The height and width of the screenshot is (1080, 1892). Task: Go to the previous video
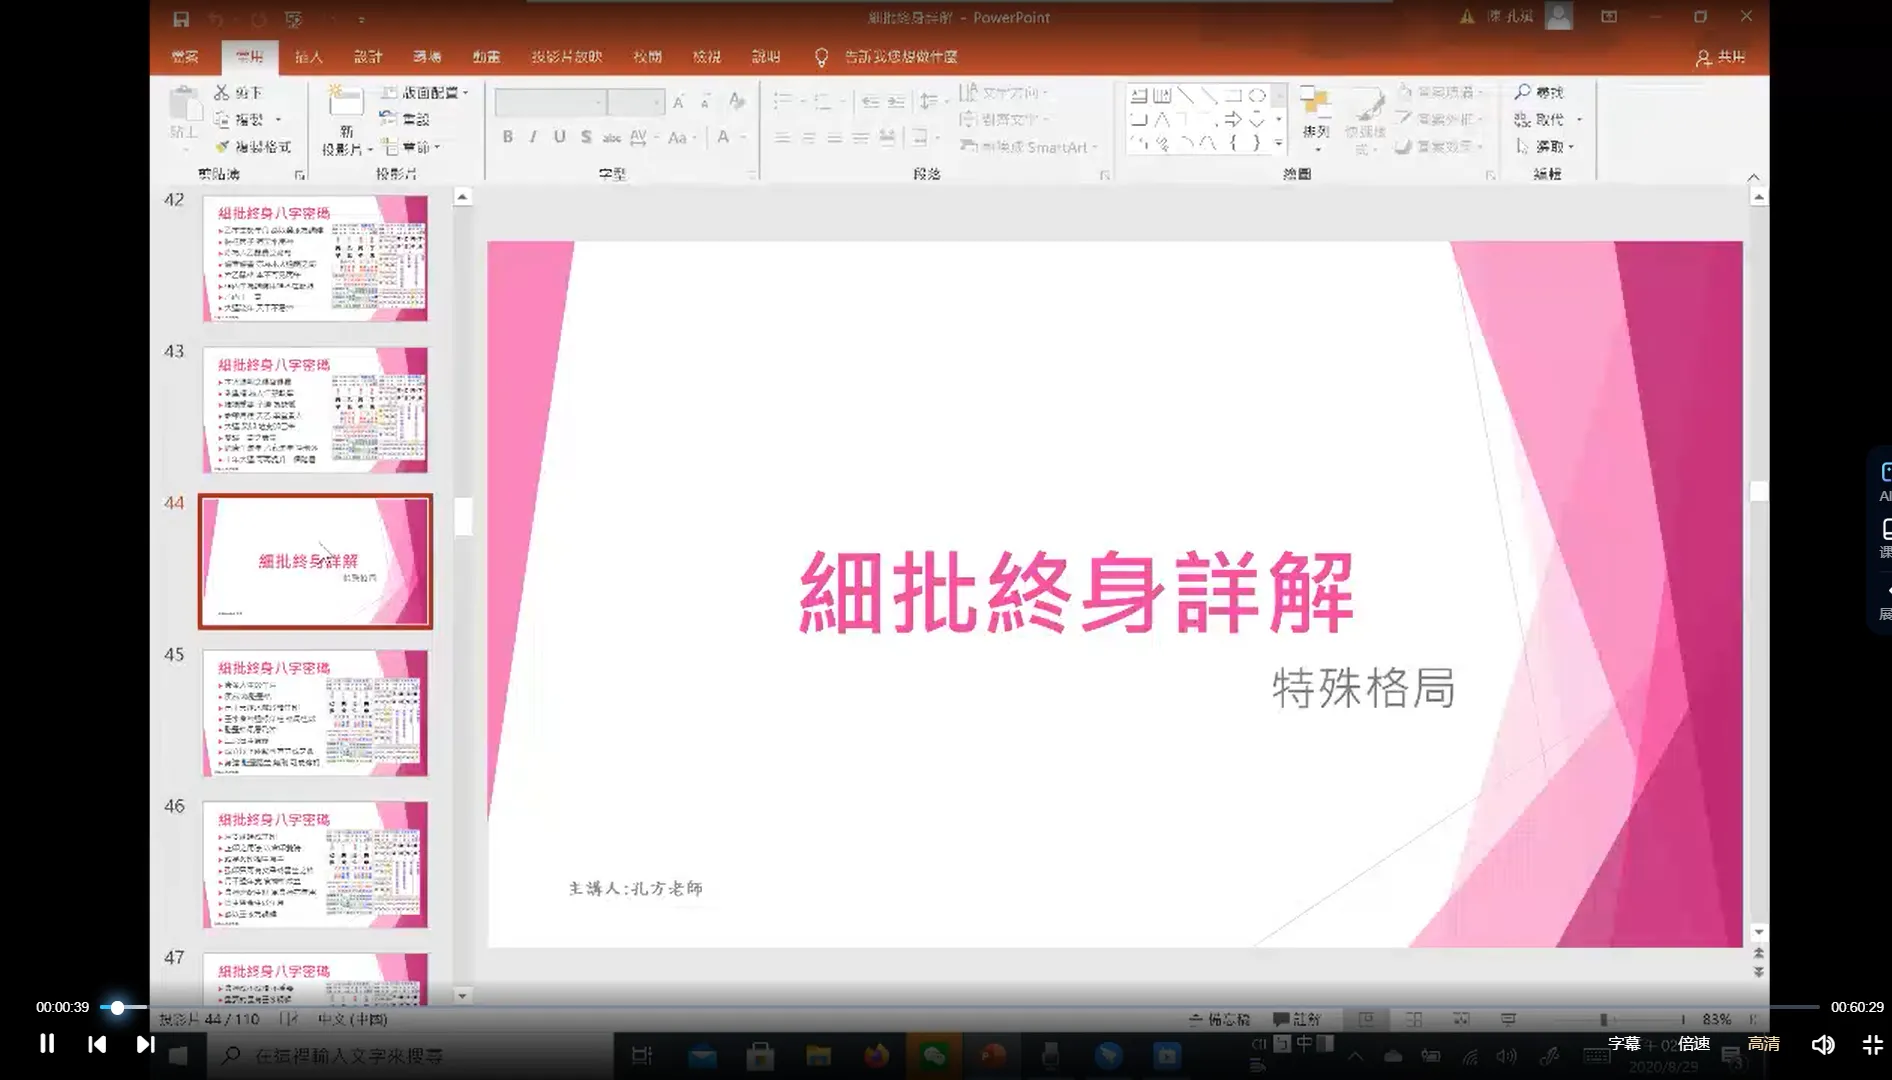(97, 1044)
